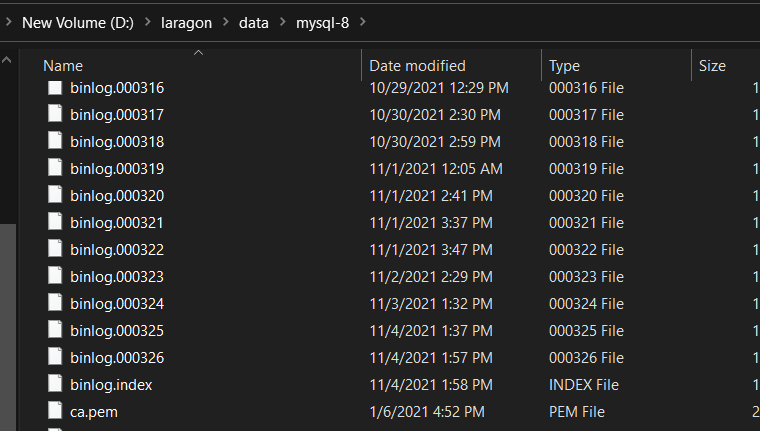Click type cell 000323 File
Screen dimensions: 760x431
586,277
